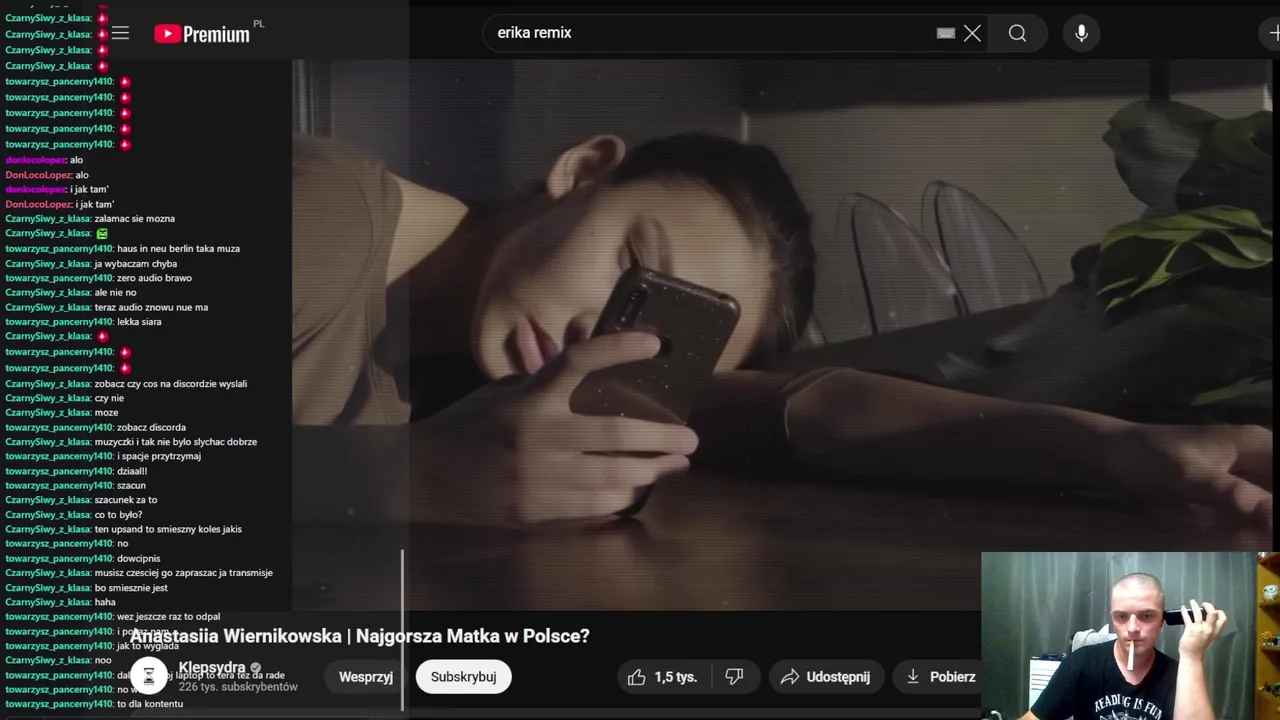Click chat message 'dowcipnis'
The image size is (1280, 720).
(x=138, y=559)
